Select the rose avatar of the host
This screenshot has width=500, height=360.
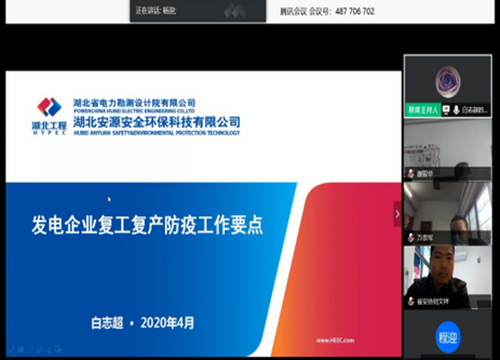tap(448, 82)
